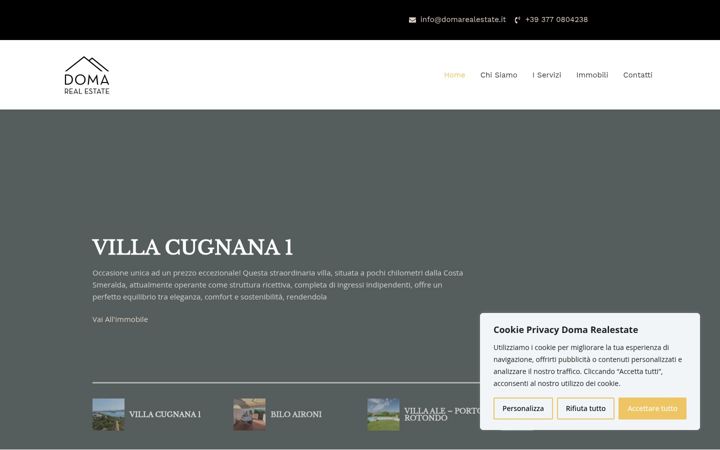This screenshot has width=720, height=450.
Task: Open the I Servizi menu item
Action: pyautogui.click(x=546, y=75)
